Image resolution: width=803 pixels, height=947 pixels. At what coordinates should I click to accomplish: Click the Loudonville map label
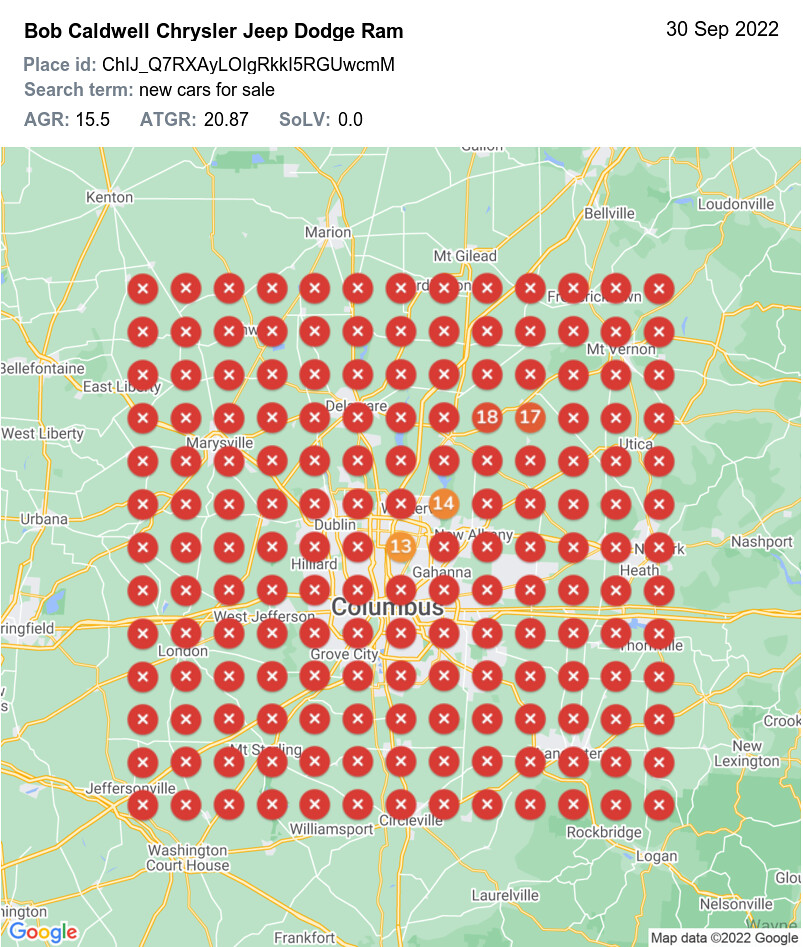736,204
